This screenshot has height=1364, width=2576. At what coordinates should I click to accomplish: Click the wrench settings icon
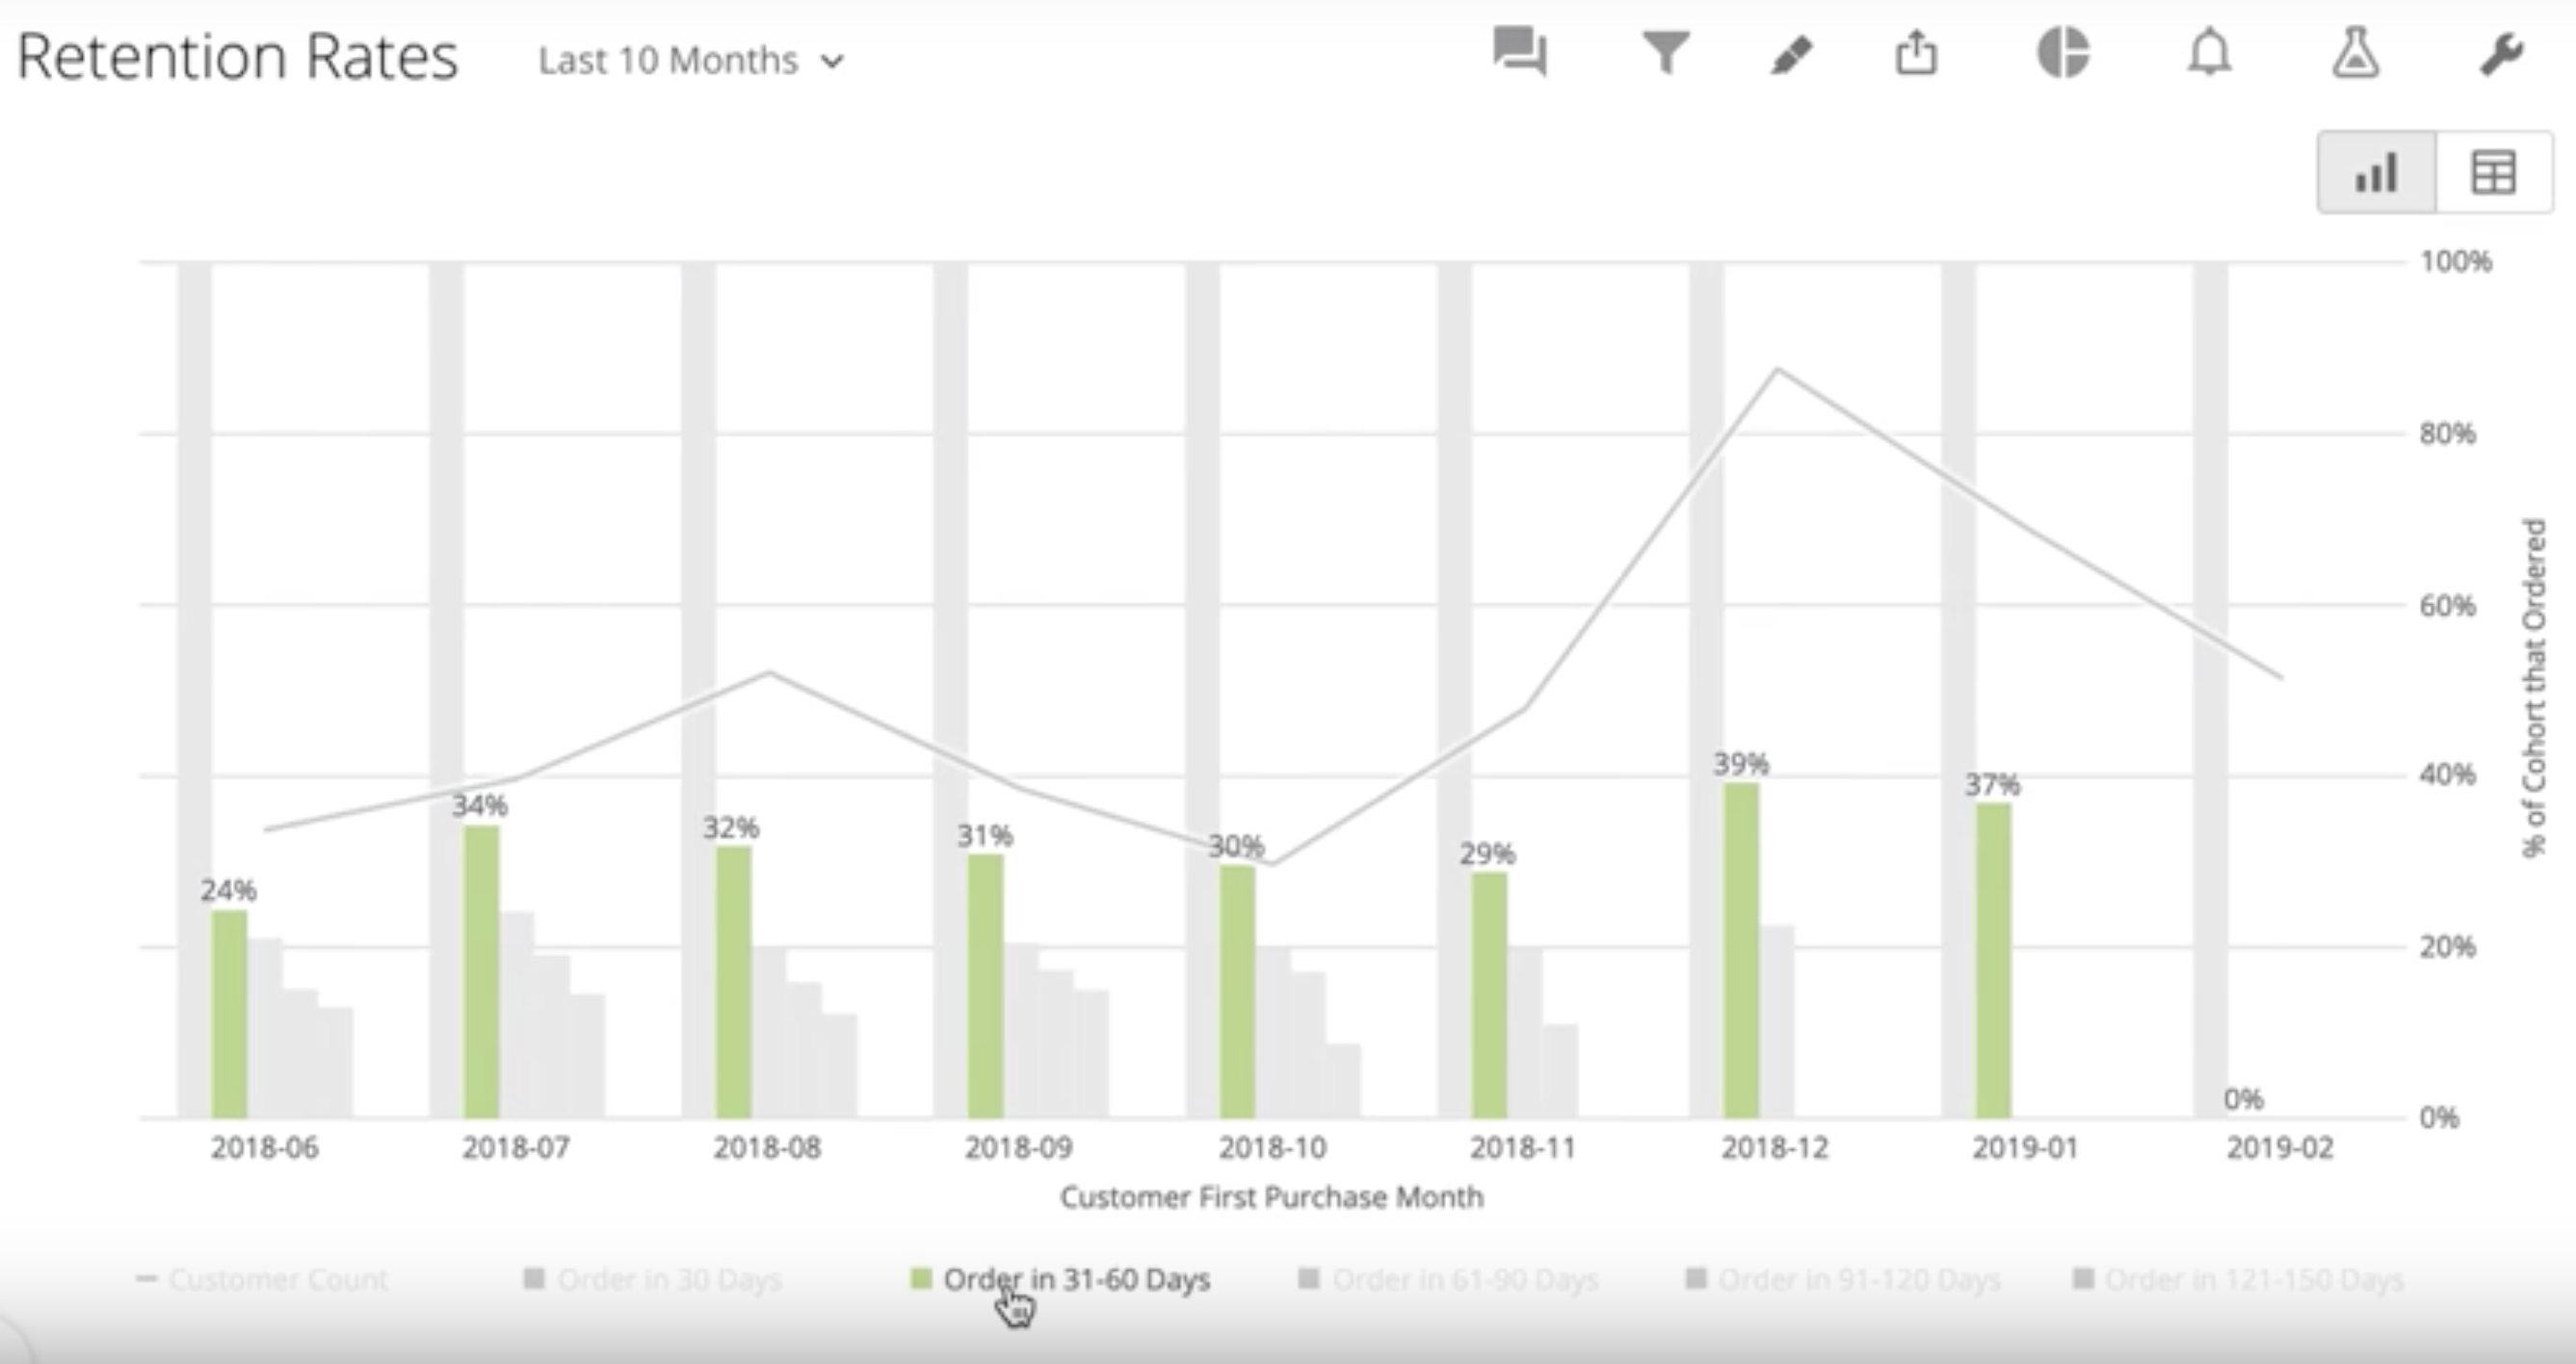coord(2501,54)
